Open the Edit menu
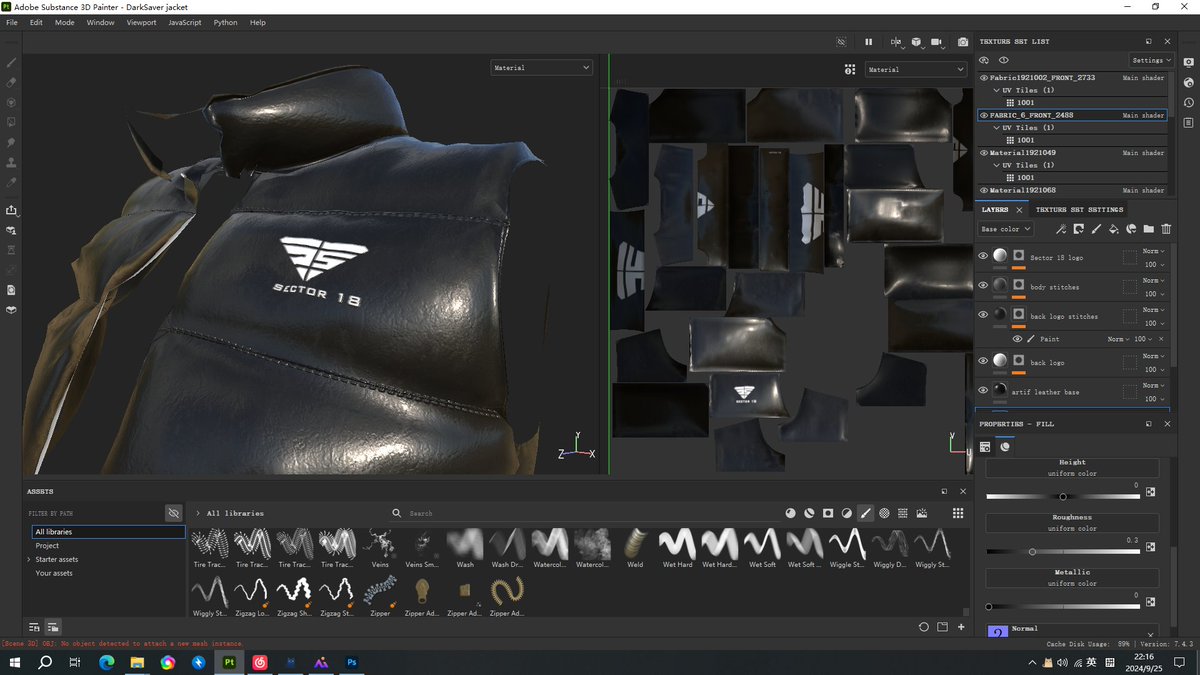 pos(36,22)
